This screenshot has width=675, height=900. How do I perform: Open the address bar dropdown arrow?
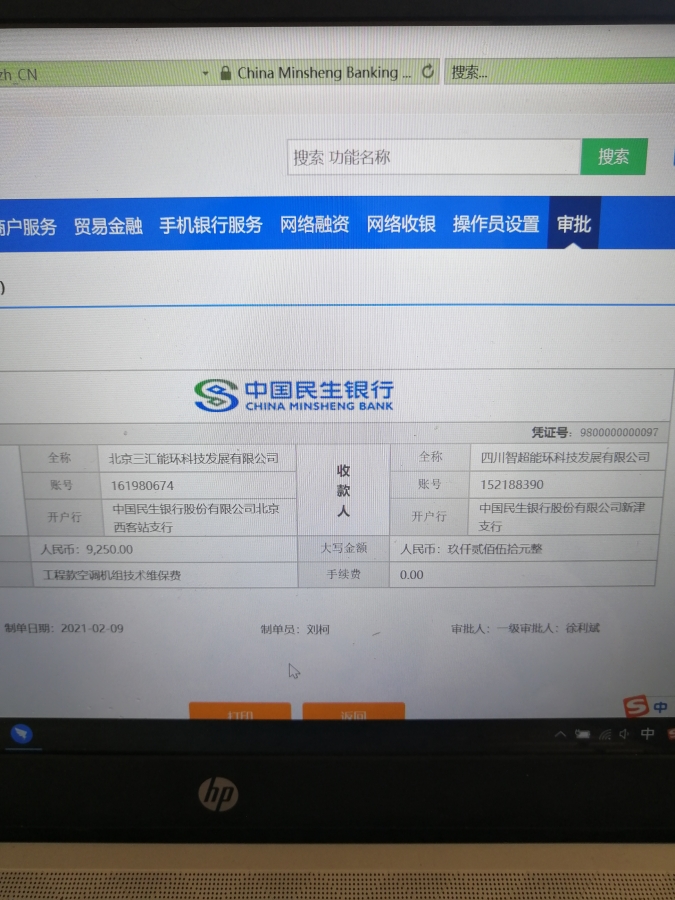pos(205,73)
